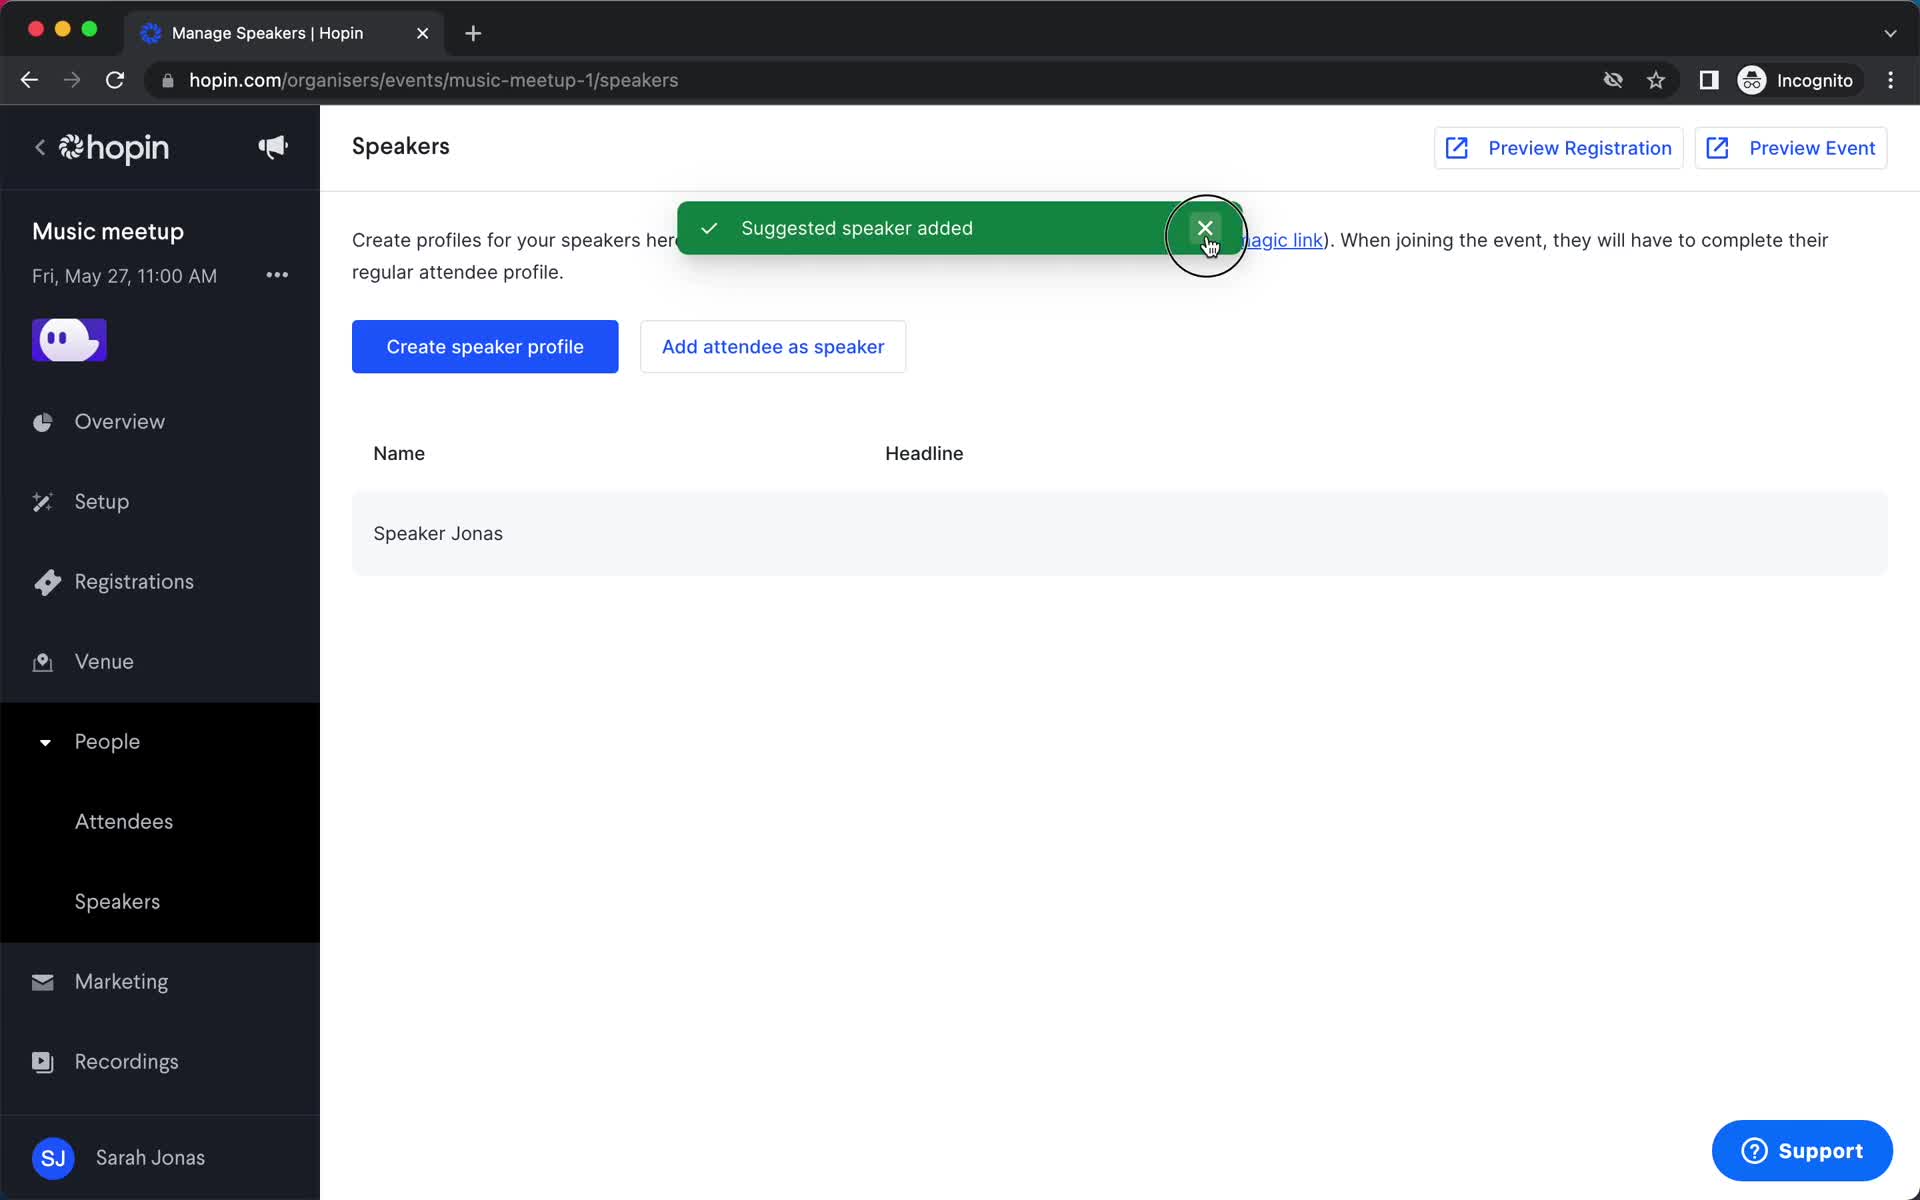Viewport: 1920px width, 1200px height.
Task: Click the Overview sidebar icon
Action: (x=40, y=420)
